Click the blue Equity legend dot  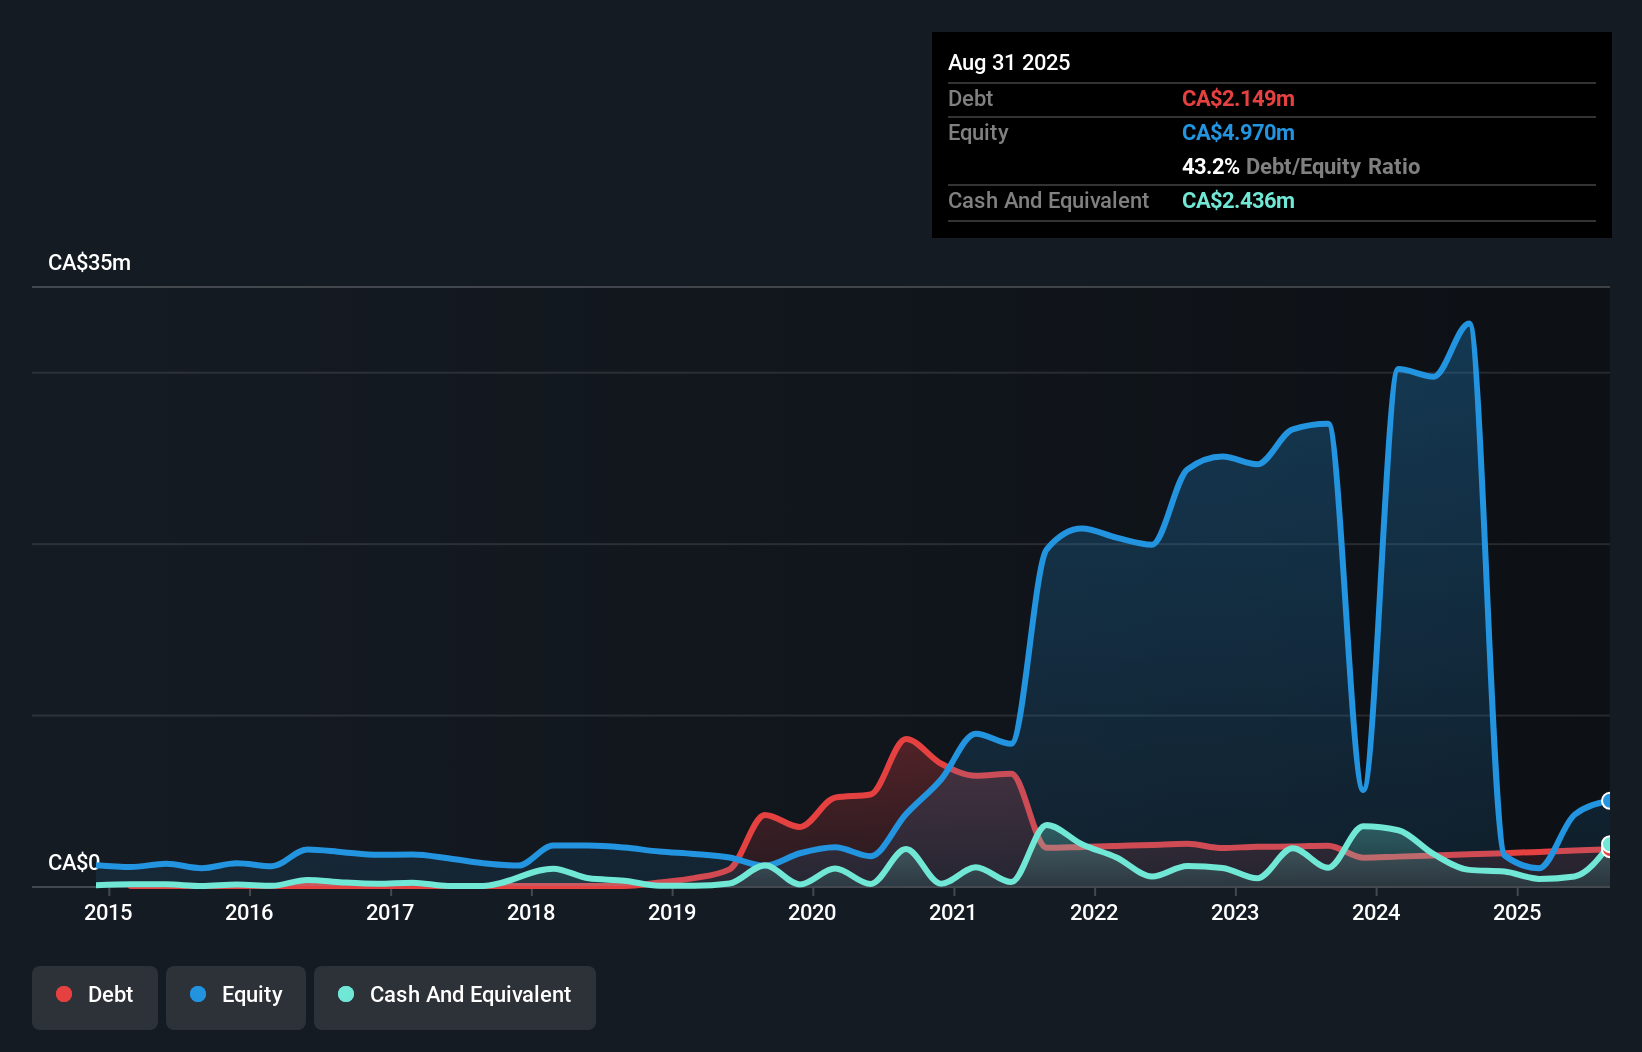click(x=198, y=994)
